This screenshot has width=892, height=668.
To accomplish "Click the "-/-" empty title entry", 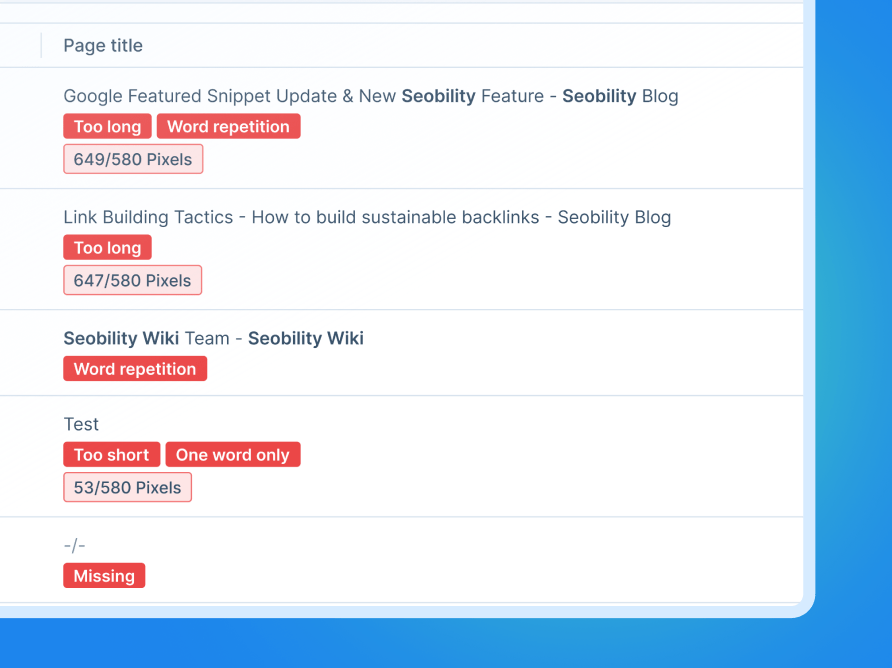I will pos(75,545).
